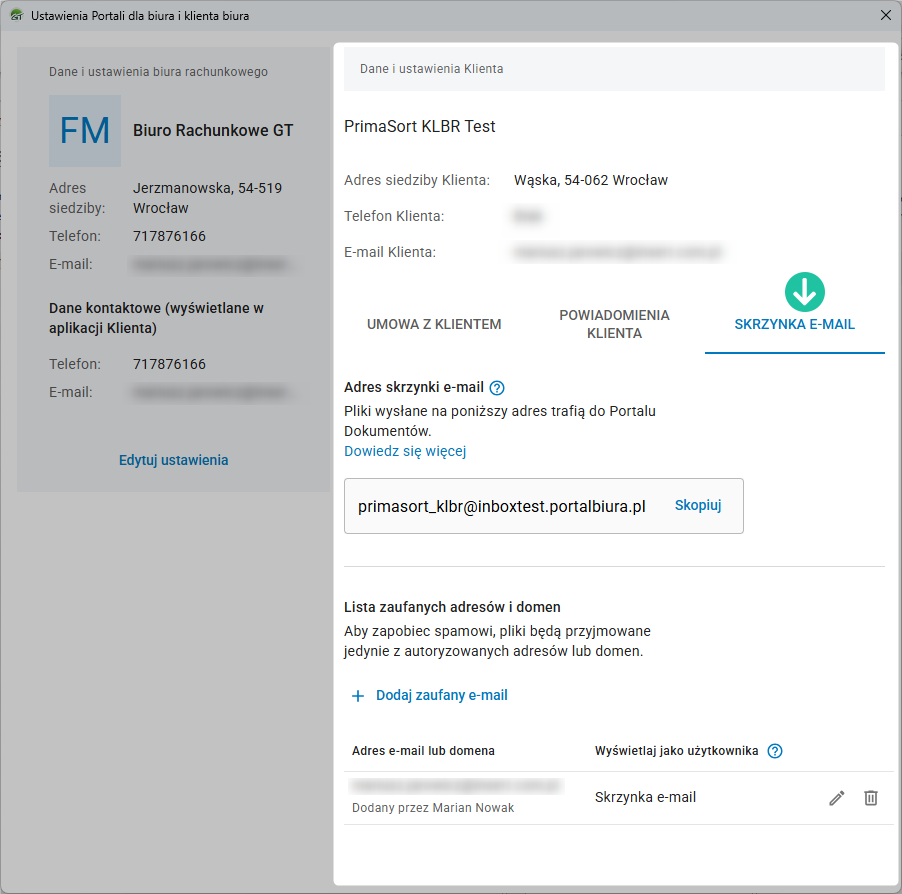This screenshot has height=894, width=902.
Task: Close the Ustawienia Portali window
Action: click(885, 15)
